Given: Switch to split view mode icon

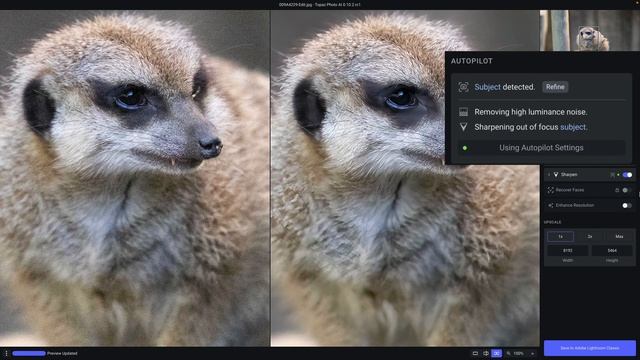Looking at the screenshot, I should pyautogui.click(x=486, y=353).
